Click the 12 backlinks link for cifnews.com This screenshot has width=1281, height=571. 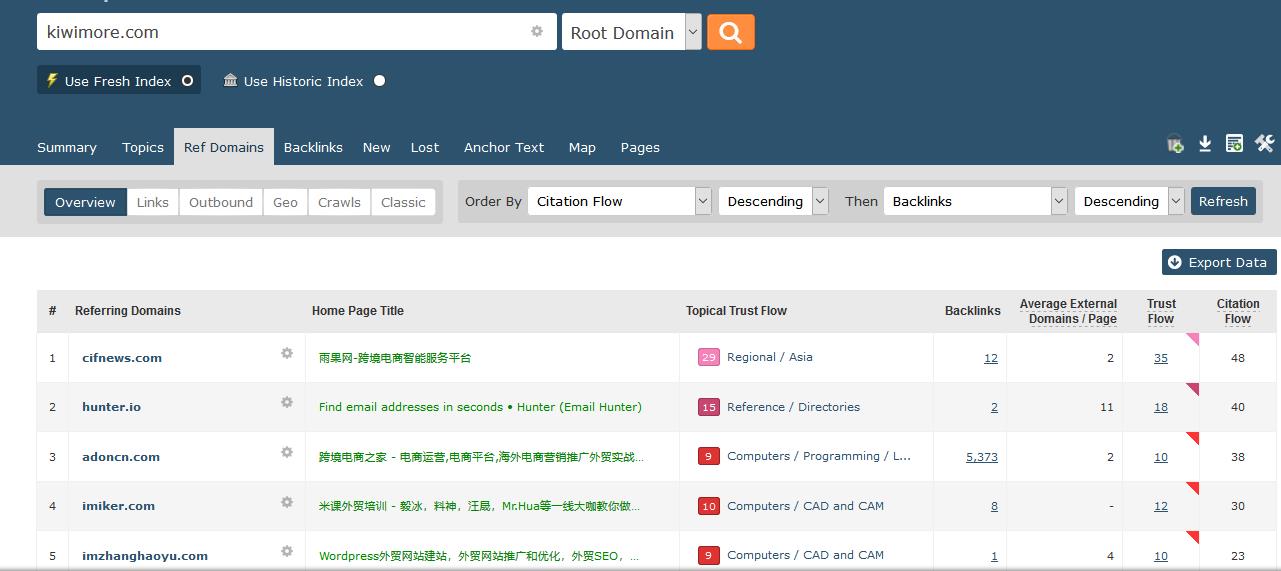[991, 358]
